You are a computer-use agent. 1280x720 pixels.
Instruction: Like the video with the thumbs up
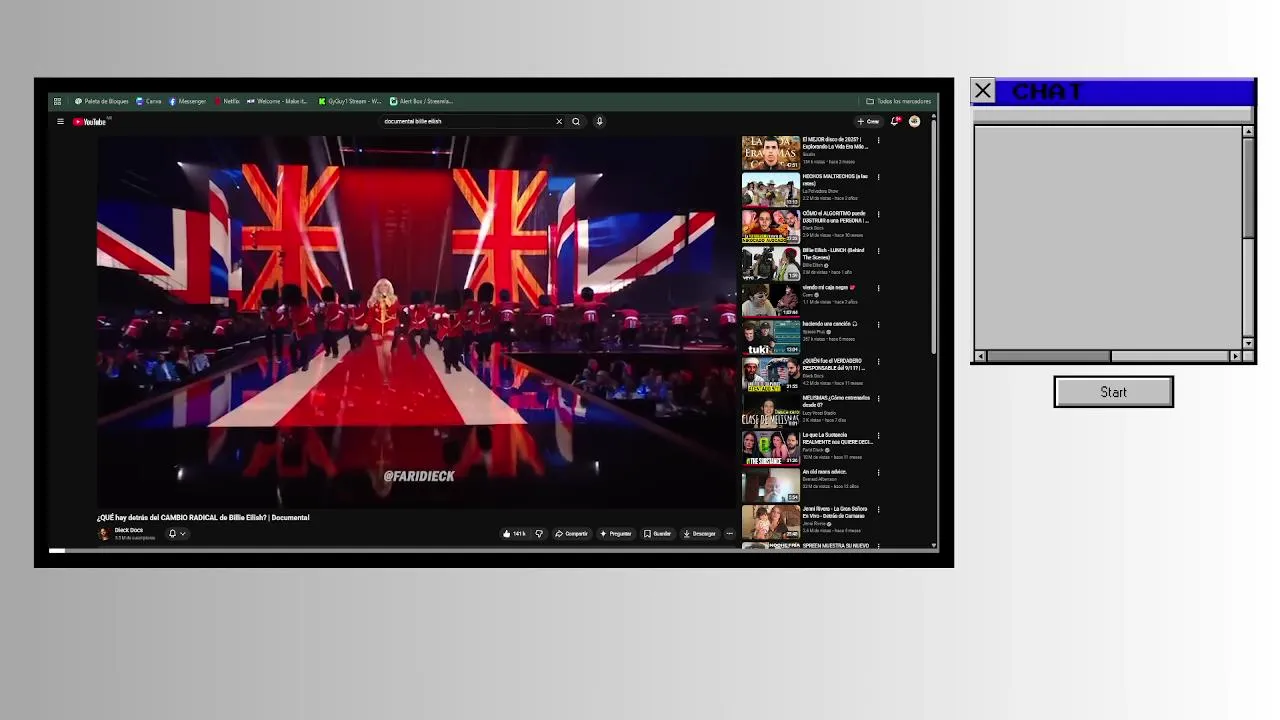point(514,534)
